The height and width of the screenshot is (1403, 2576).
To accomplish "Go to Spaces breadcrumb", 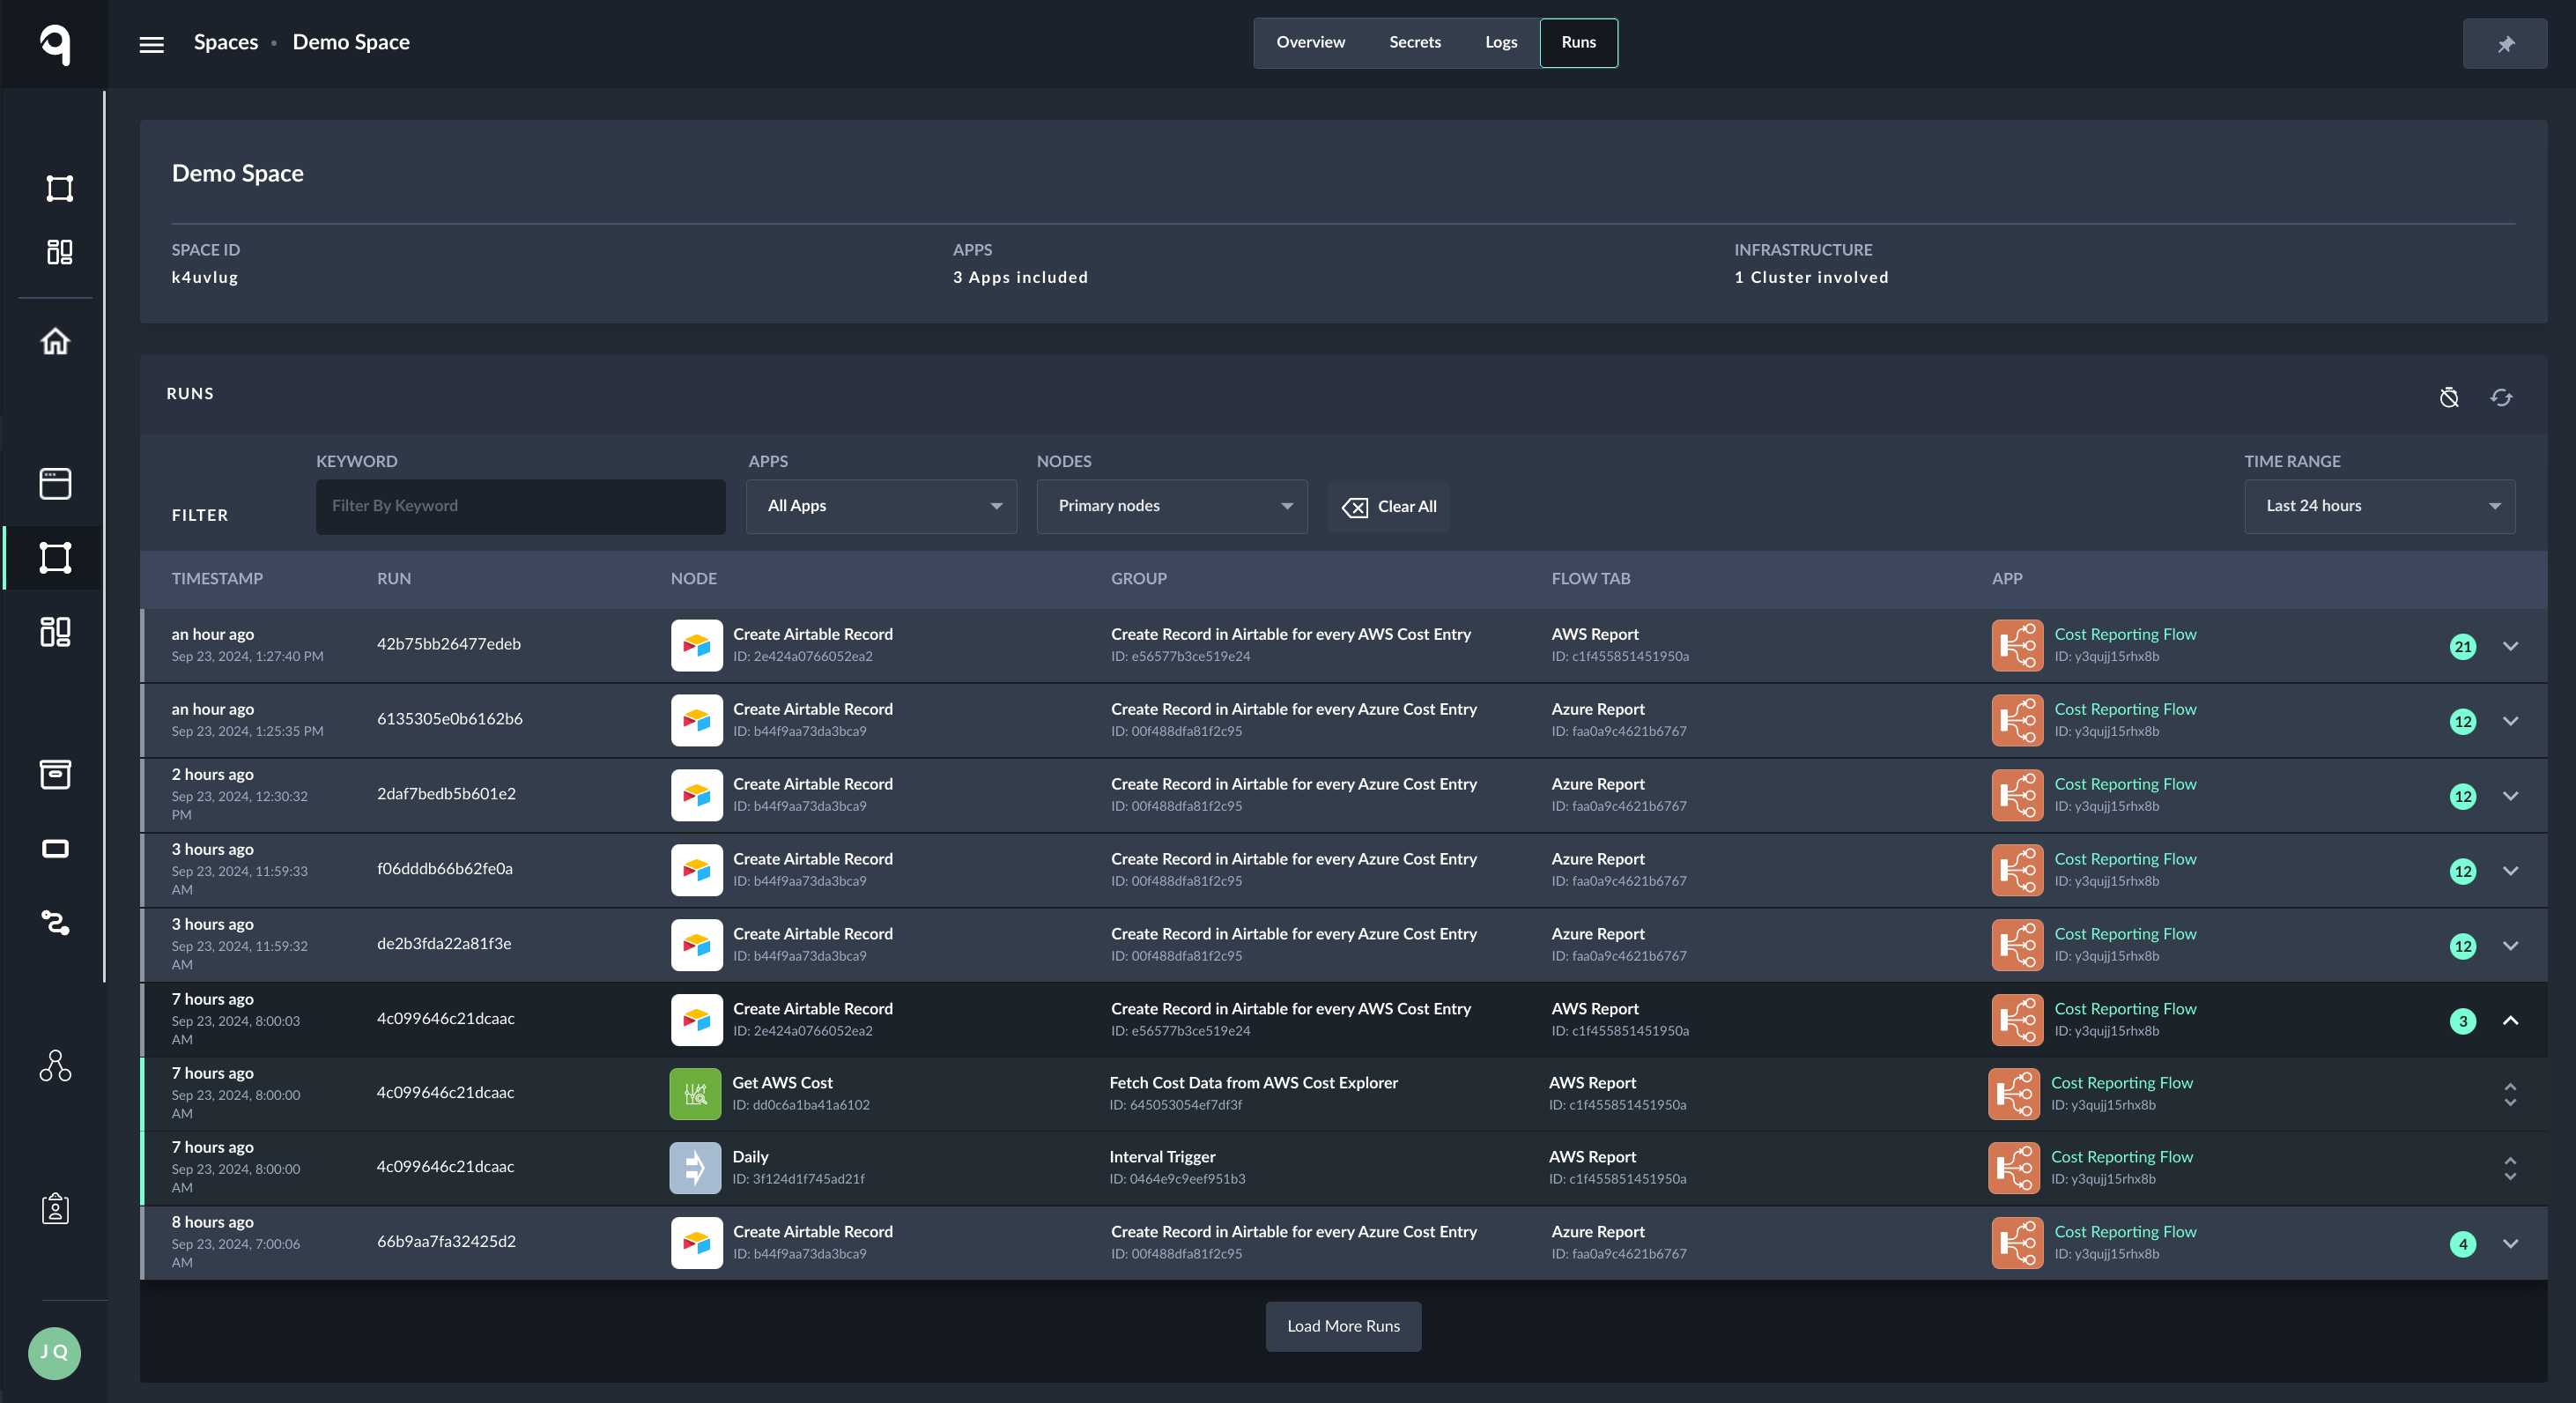I will coord(226,42).
